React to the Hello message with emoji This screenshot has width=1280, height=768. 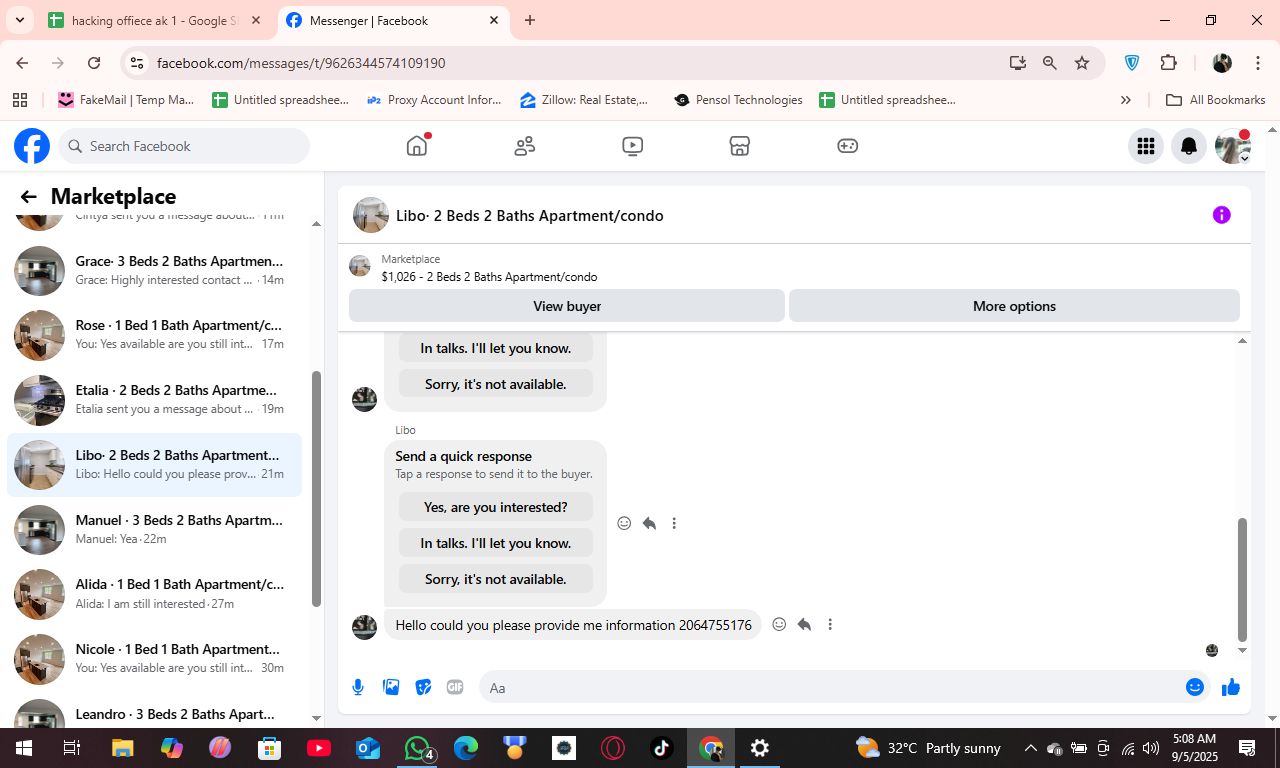[x=779, y=625]
